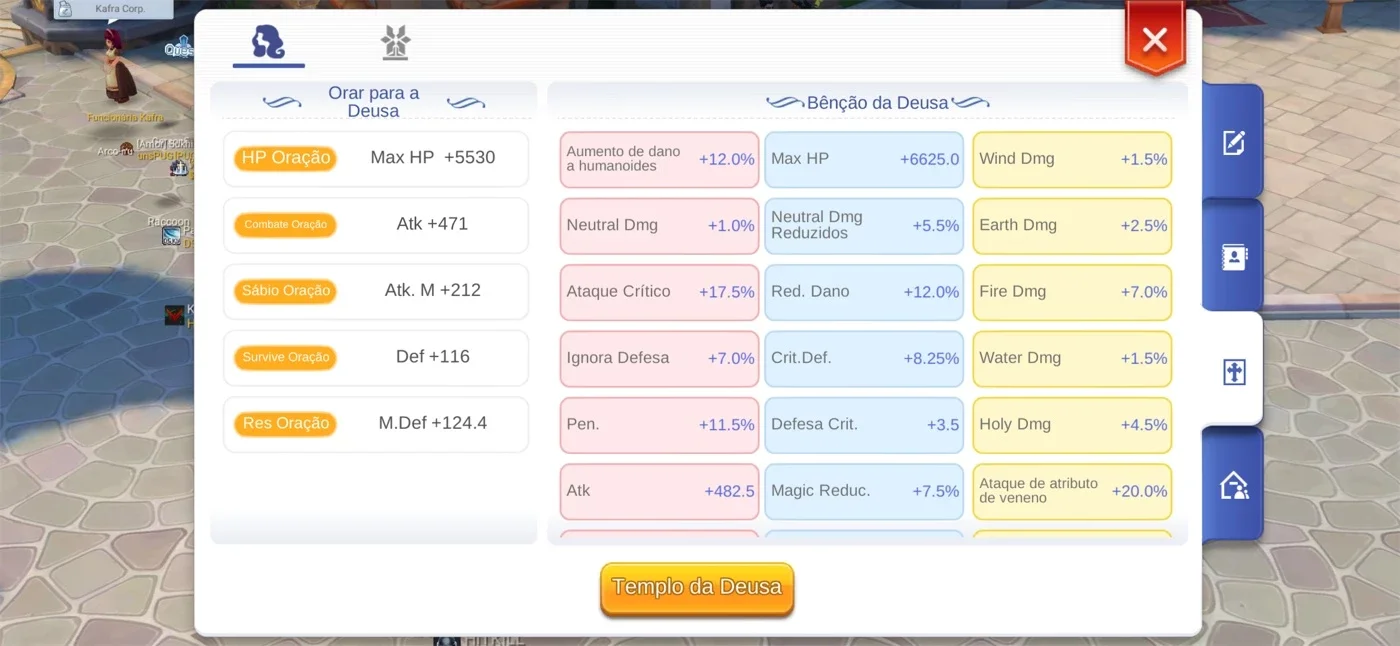Open the guild home side tab
1400x646 pixels.
1233,486
